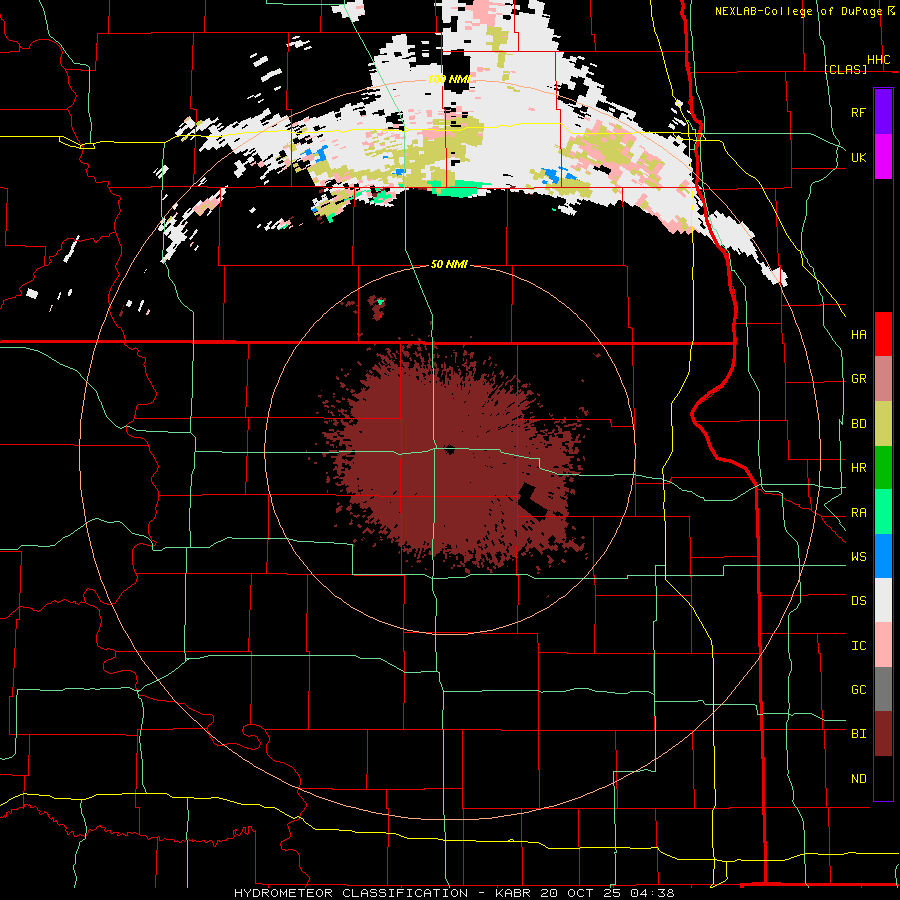900x900 pixels.
Task: Click the 50 NMI range ring label
Action: click(449, 264)
